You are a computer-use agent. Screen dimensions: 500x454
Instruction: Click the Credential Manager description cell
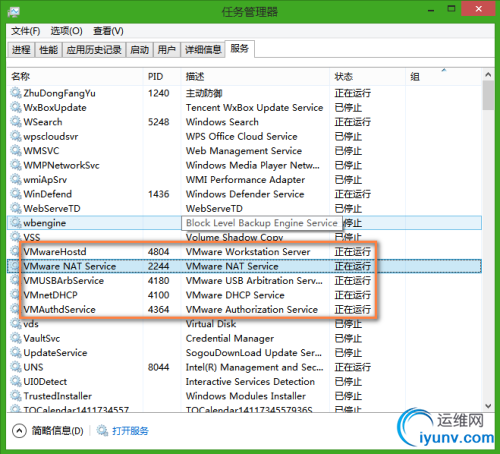pyautogui.click(x=230, y=338)
